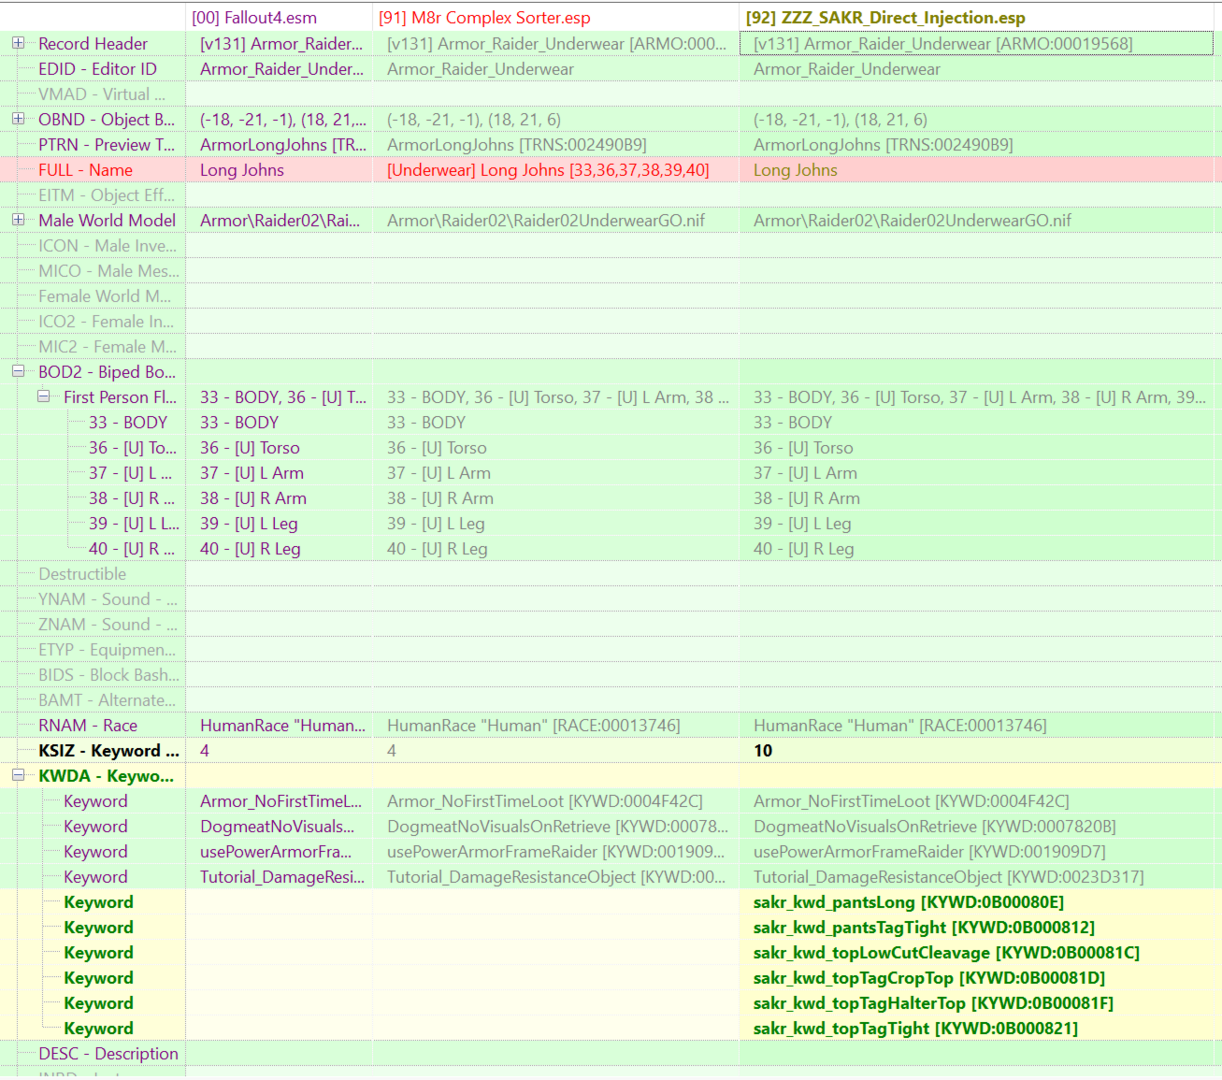Click KSIZ value 4 in Fallout4.esm column

pyautogui.click(x=205, y=751)
